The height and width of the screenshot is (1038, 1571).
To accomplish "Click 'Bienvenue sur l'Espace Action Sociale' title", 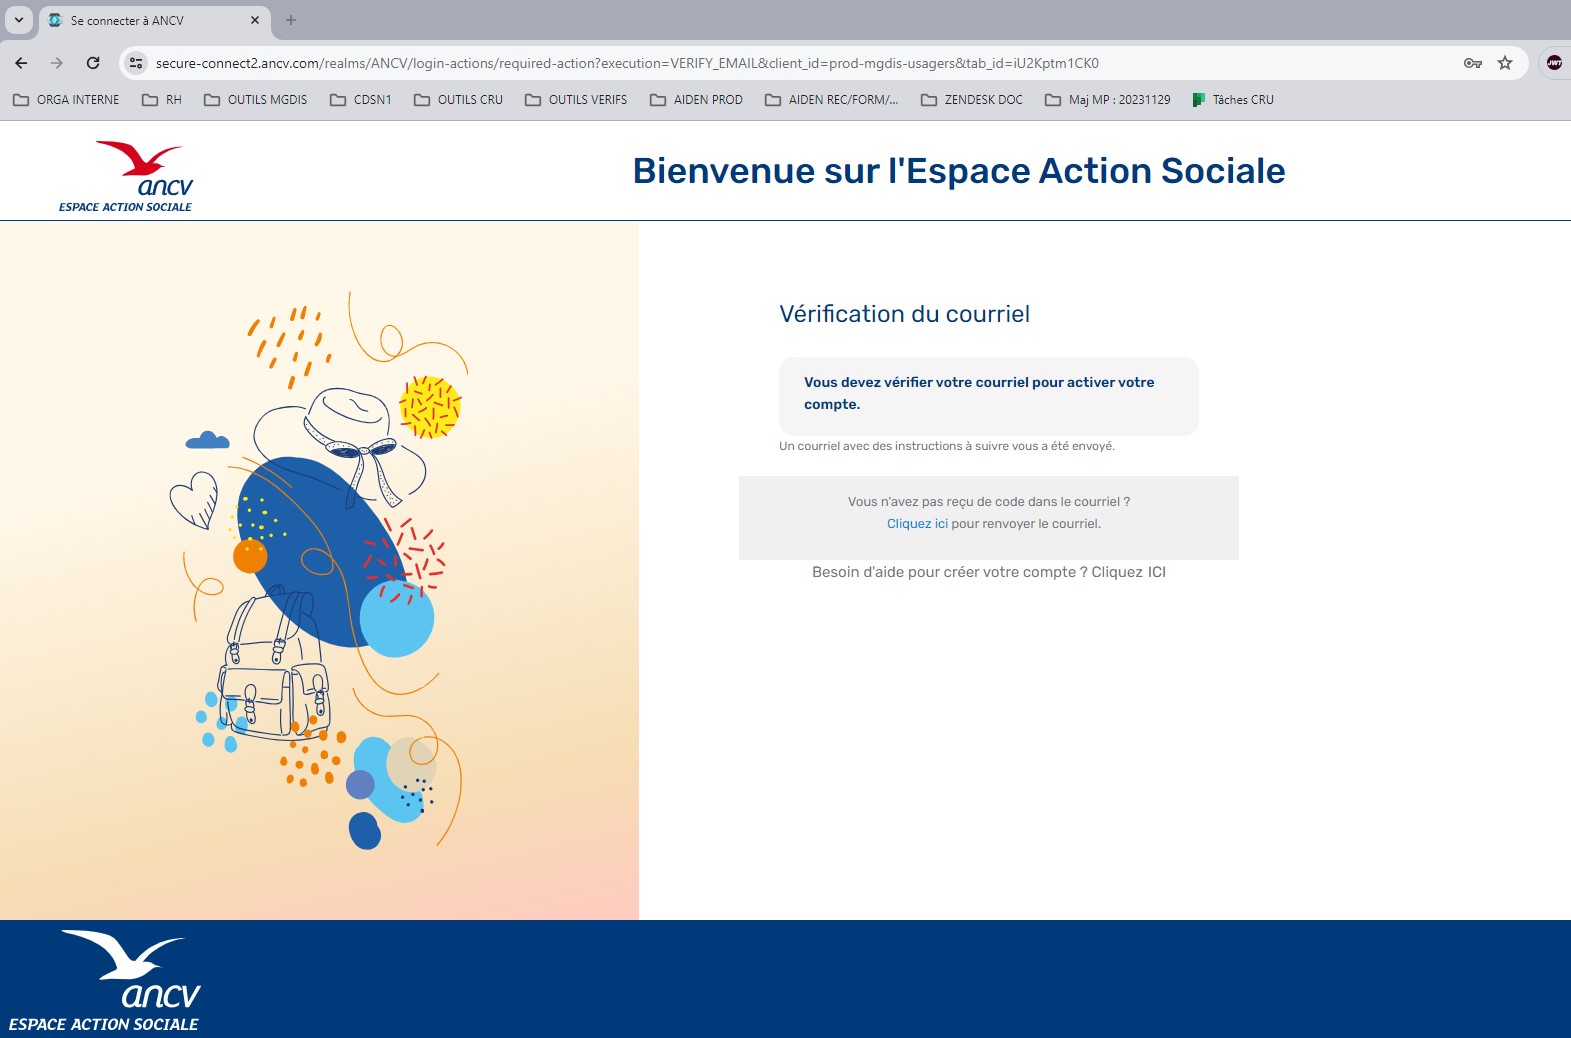I will [959, 171].
